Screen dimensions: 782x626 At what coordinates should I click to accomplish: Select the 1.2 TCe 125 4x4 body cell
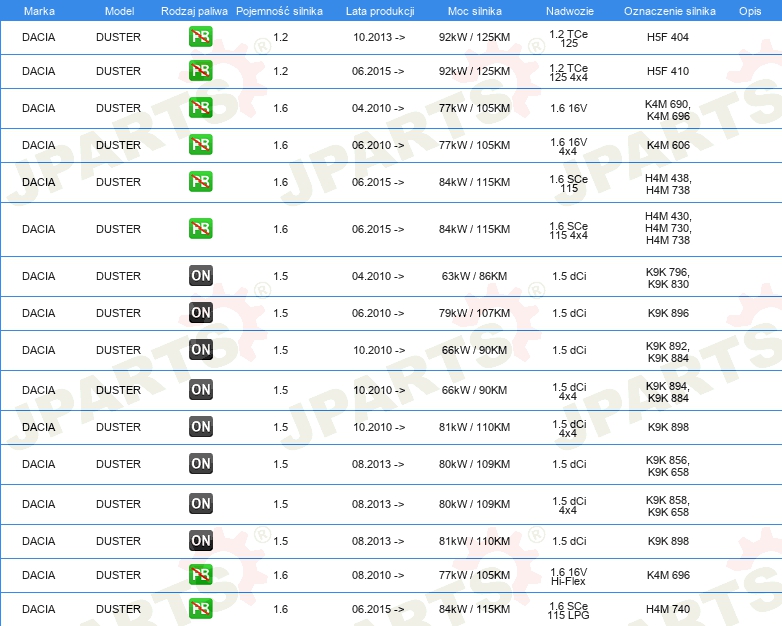click(569, 72)
